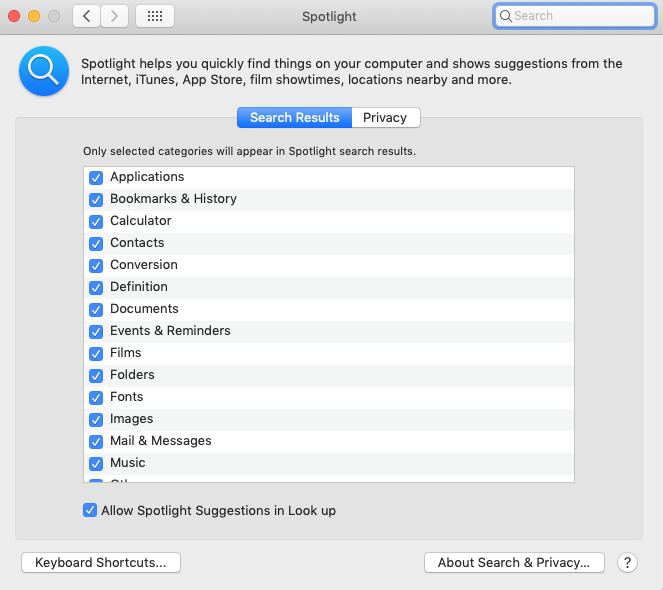663x590 pixels.
Task: Open Keyboard Shortcuts settings
Action: (101, 563)
